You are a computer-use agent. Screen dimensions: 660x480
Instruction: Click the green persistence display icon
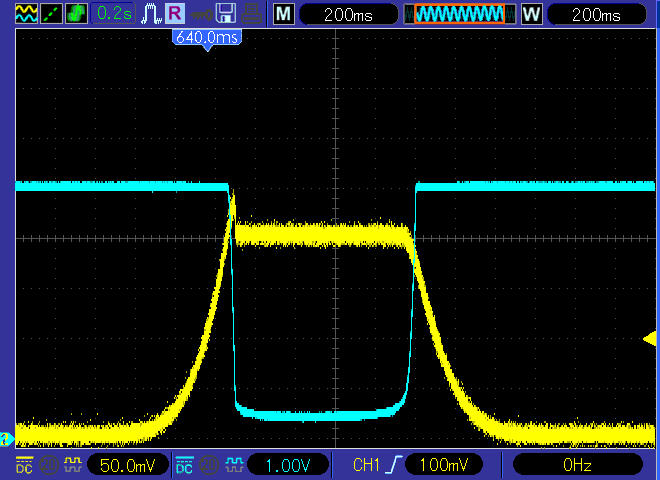pos(77,13)
